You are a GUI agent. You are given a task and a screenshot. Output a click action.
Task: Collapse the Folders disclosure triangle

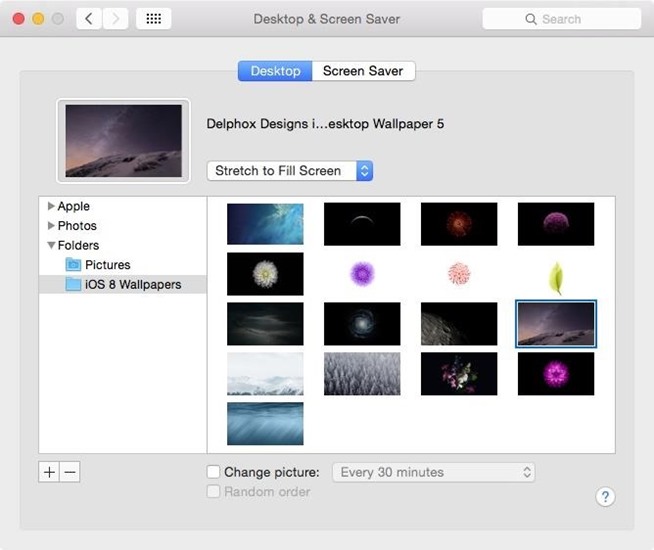tap(51, 245)
